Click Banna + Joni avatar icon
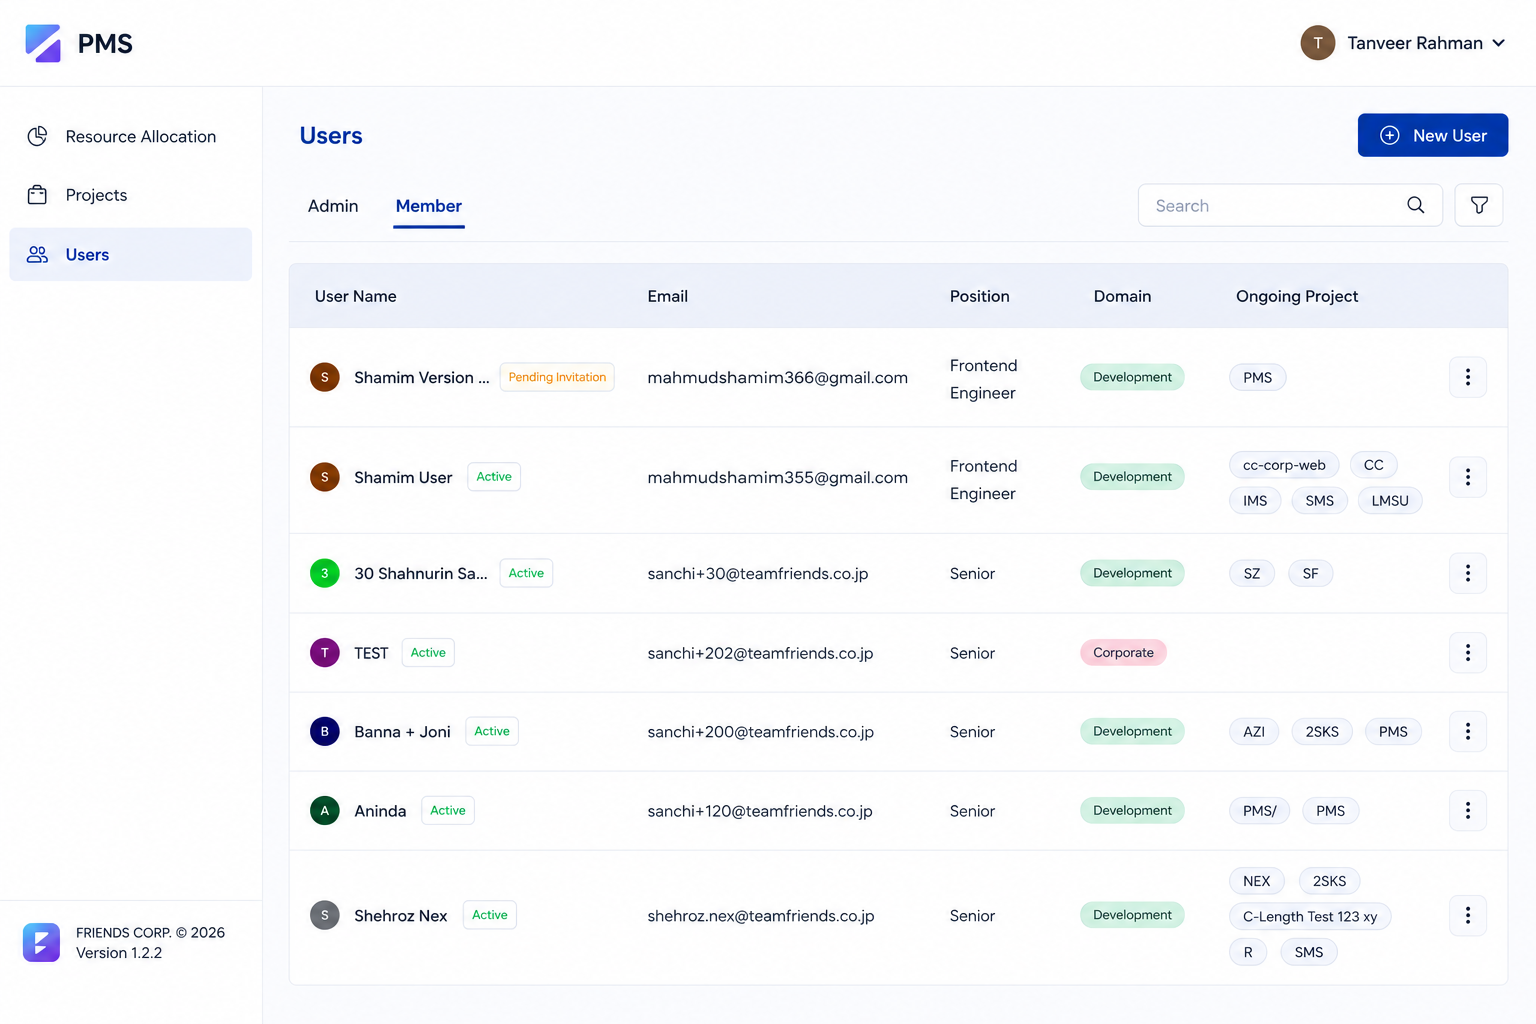The height and width of the screenshot is (1024, 1536). tap(324, 731)
